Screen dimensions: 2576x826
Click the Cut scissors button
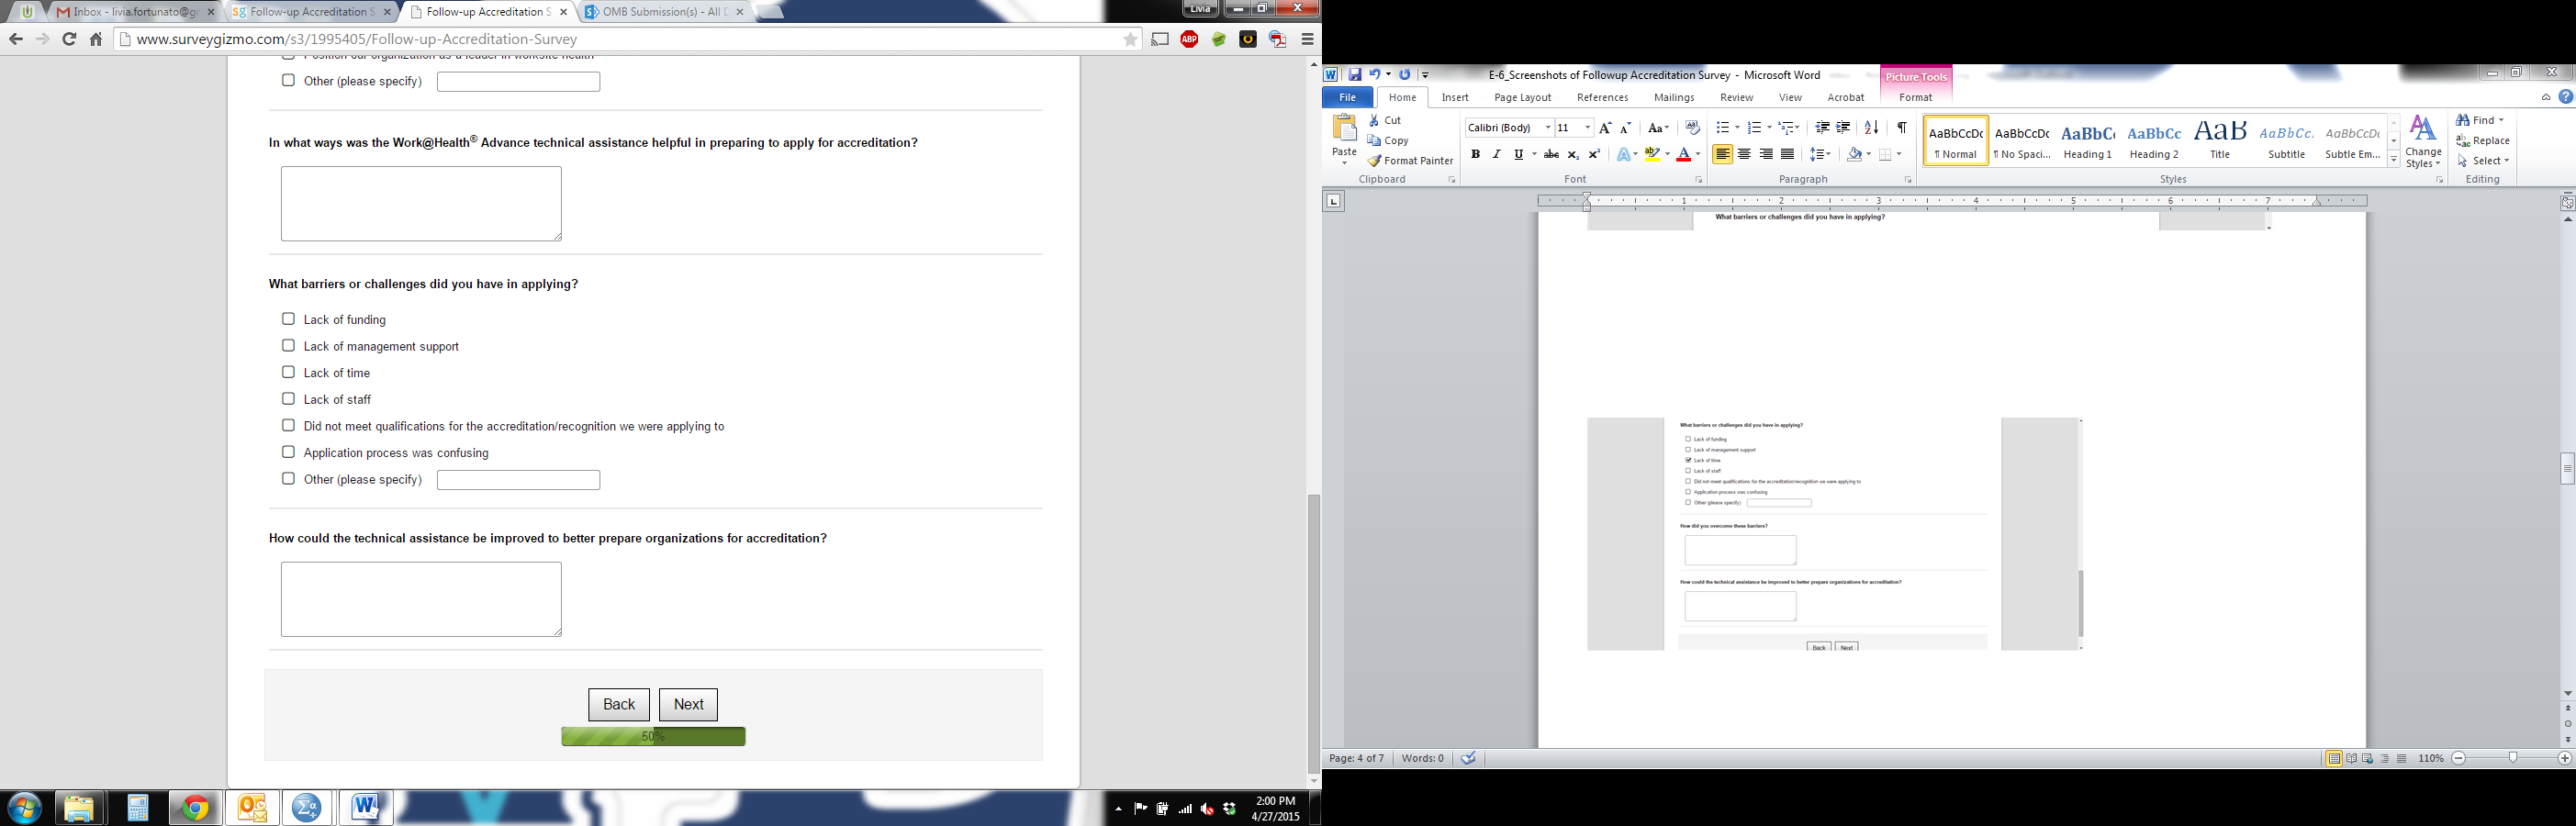1386,120
